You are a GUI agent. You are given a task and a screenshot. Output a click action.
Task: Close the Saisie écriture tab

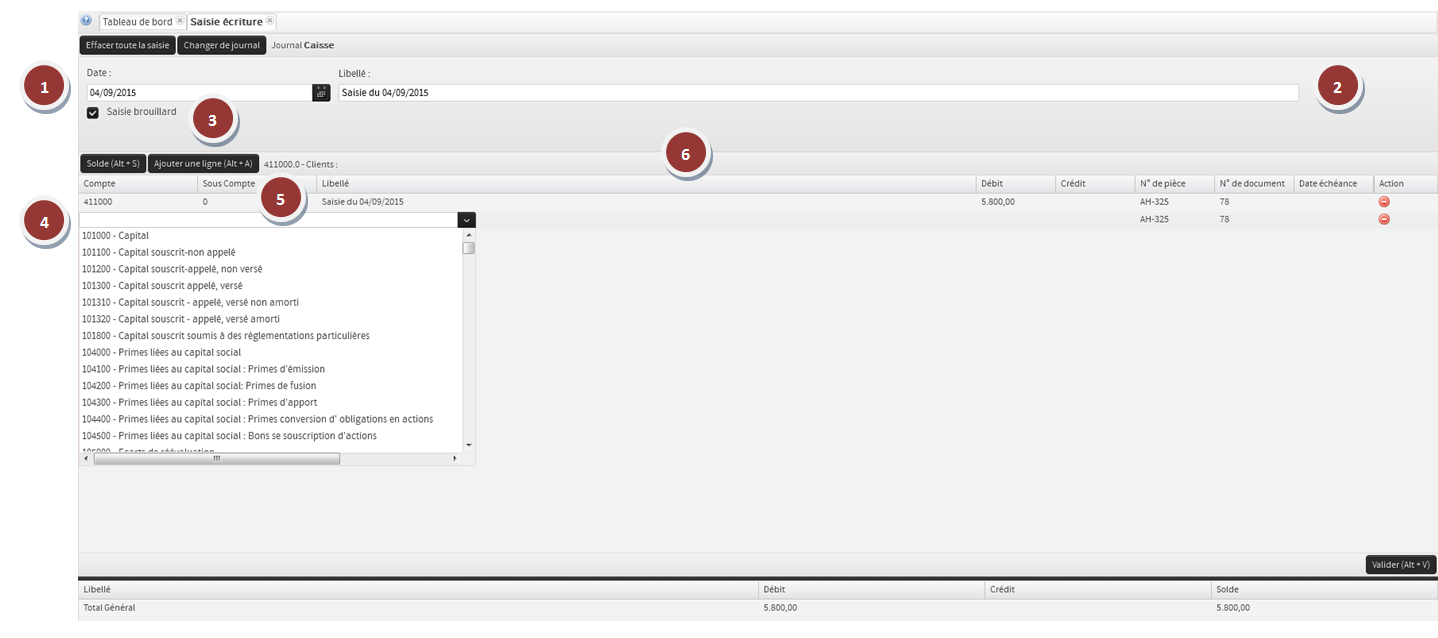click(270, 21)
